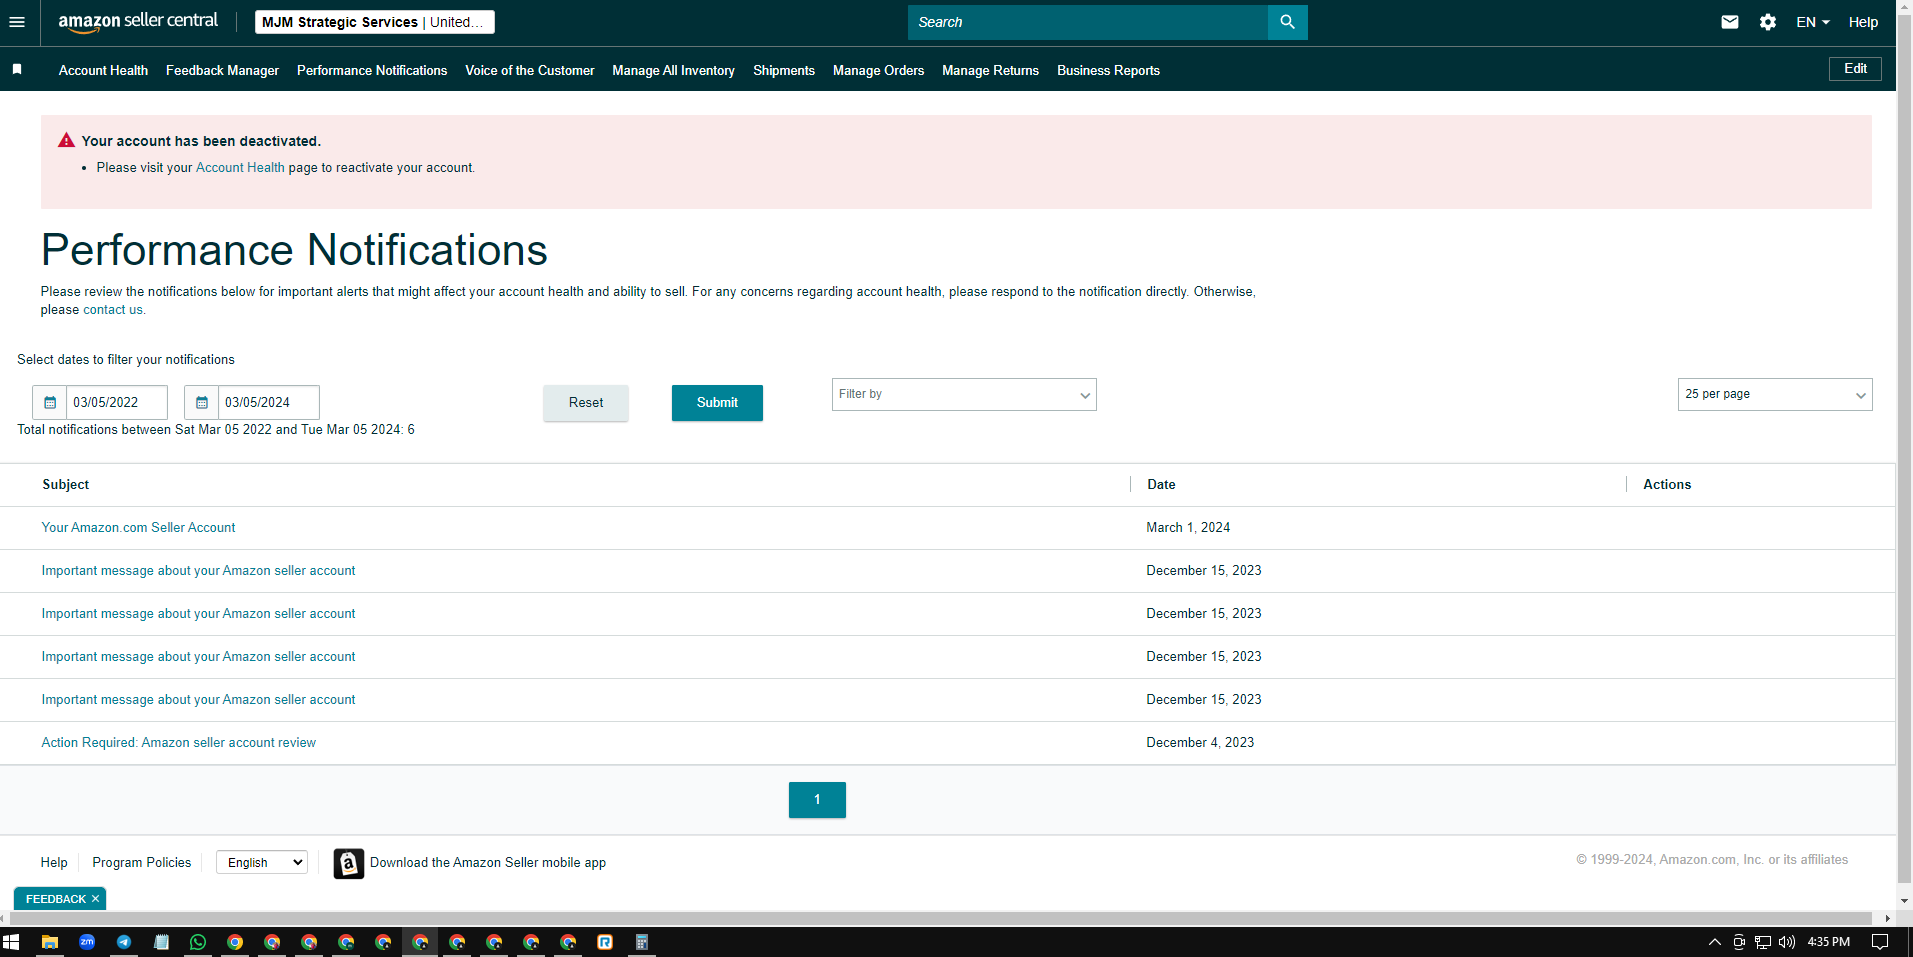Click the volume speaker tray icon
Viewport: 1913px width, 957px height.
1787,942
